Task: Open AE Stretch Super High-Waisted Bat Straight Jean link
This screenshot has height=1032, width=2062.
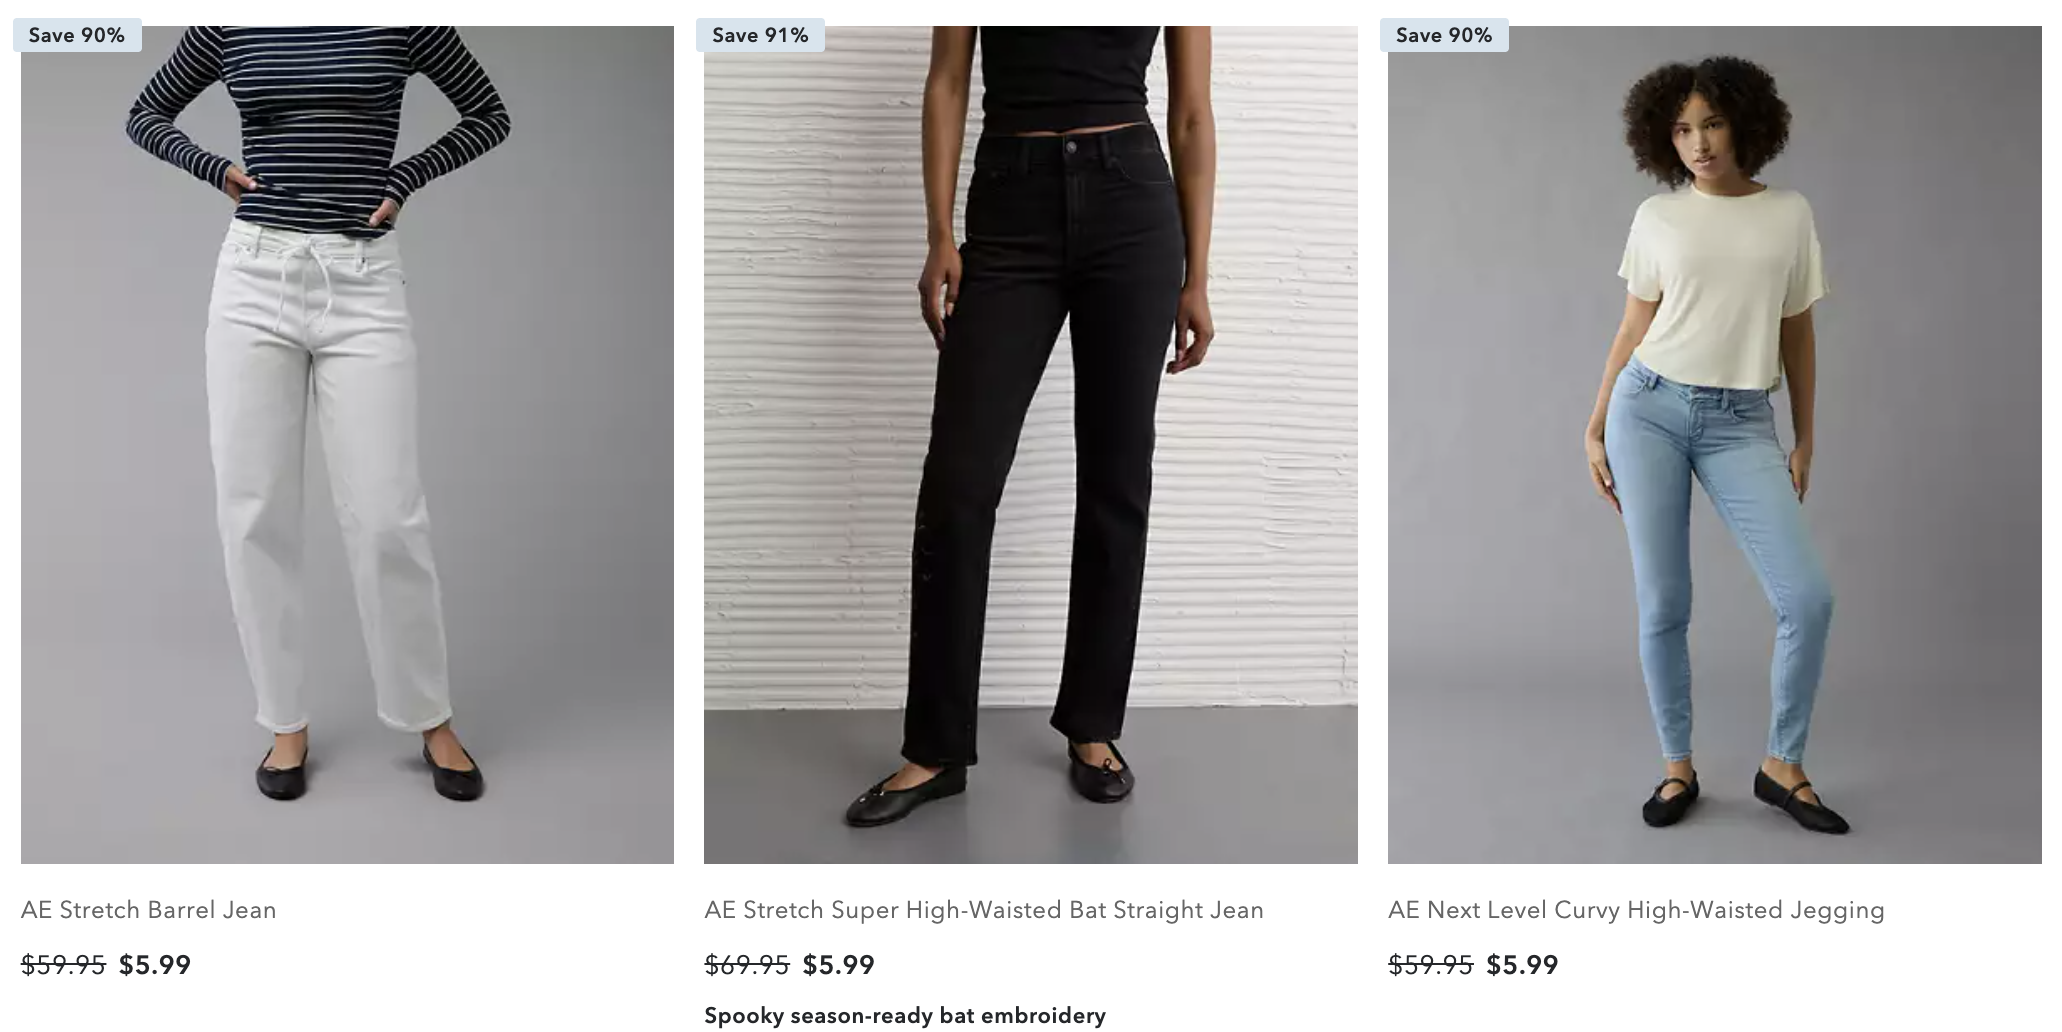Action: pos(983,910)
